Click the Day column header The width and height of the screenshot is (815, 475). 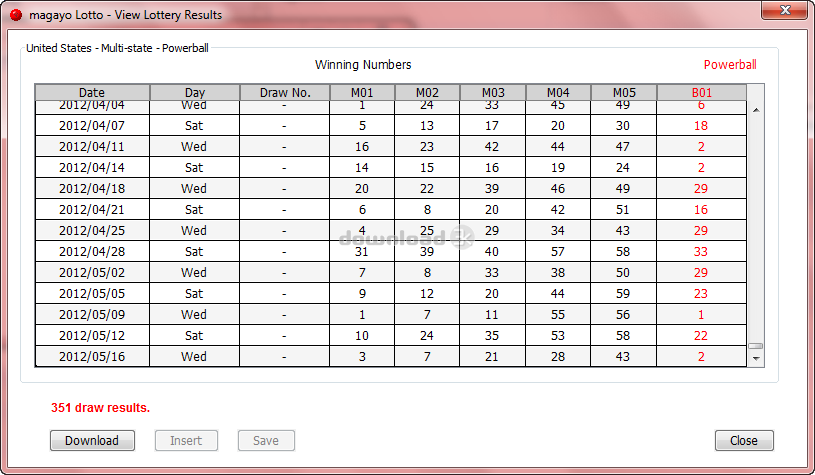(x=195, y=93)
